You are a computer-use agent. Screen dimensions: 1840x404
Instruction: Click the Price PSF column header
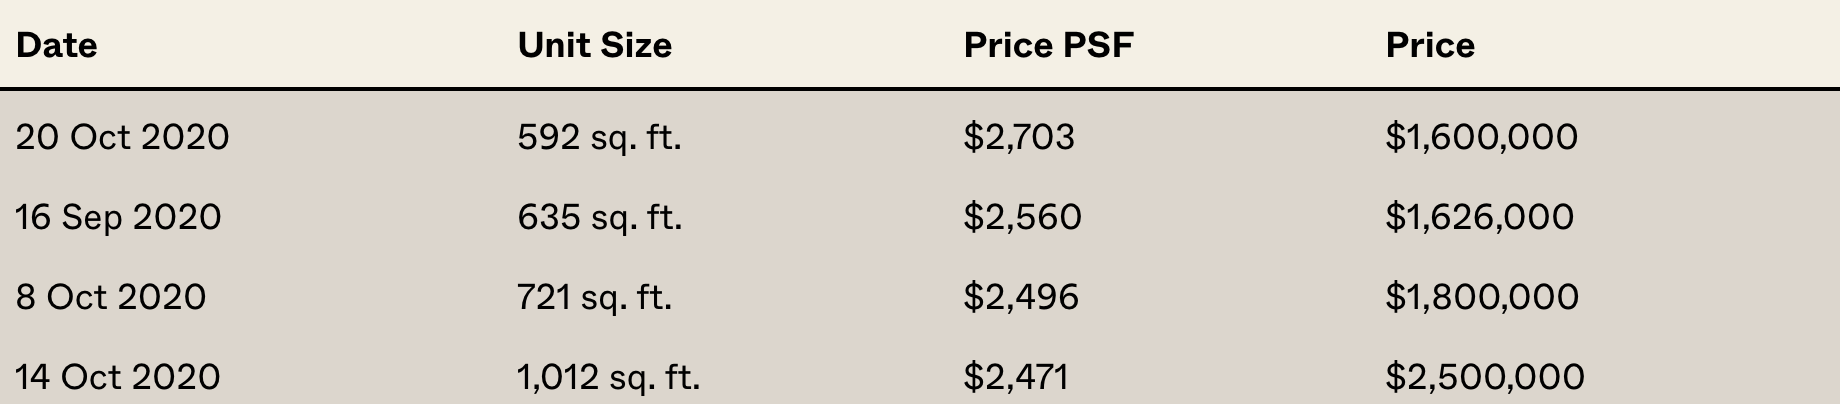coord(1048,45)
